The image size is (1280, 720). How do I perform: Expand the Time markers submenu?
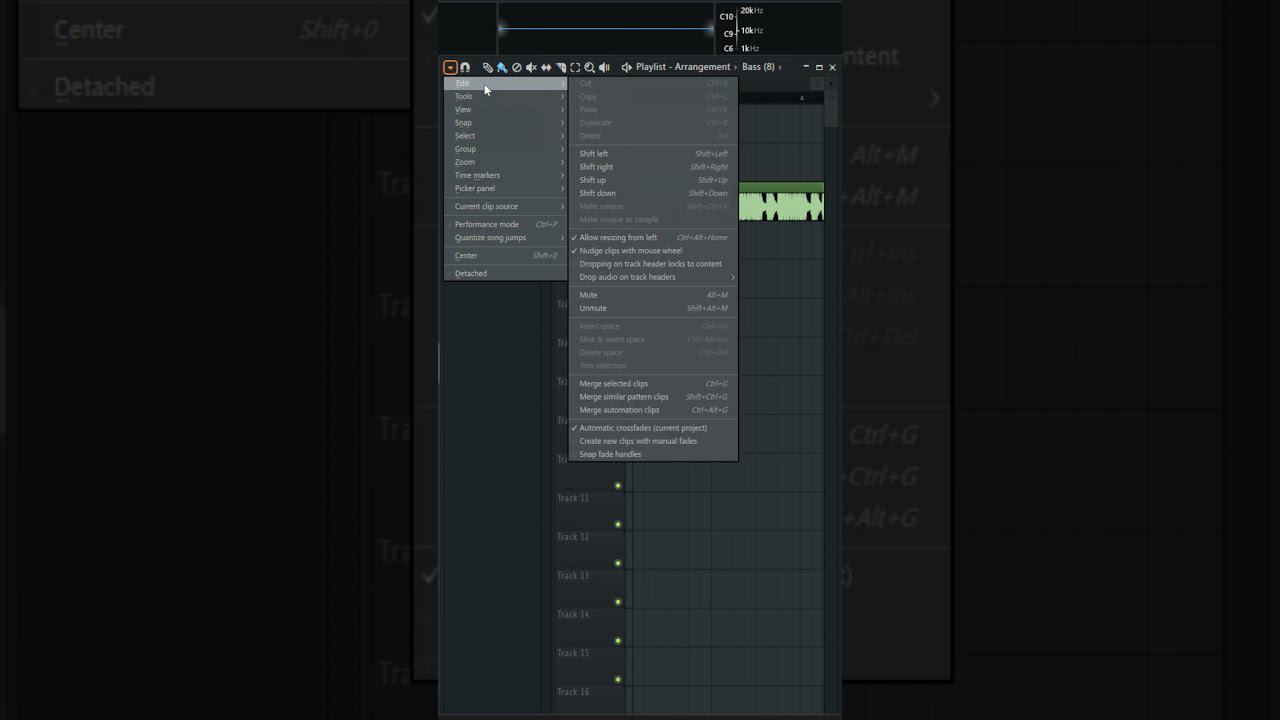tap(506, 175)
